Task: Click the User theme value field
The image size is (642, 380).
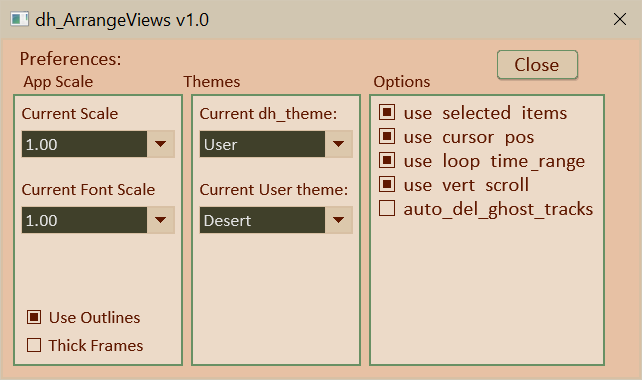Action: point(262,144)
